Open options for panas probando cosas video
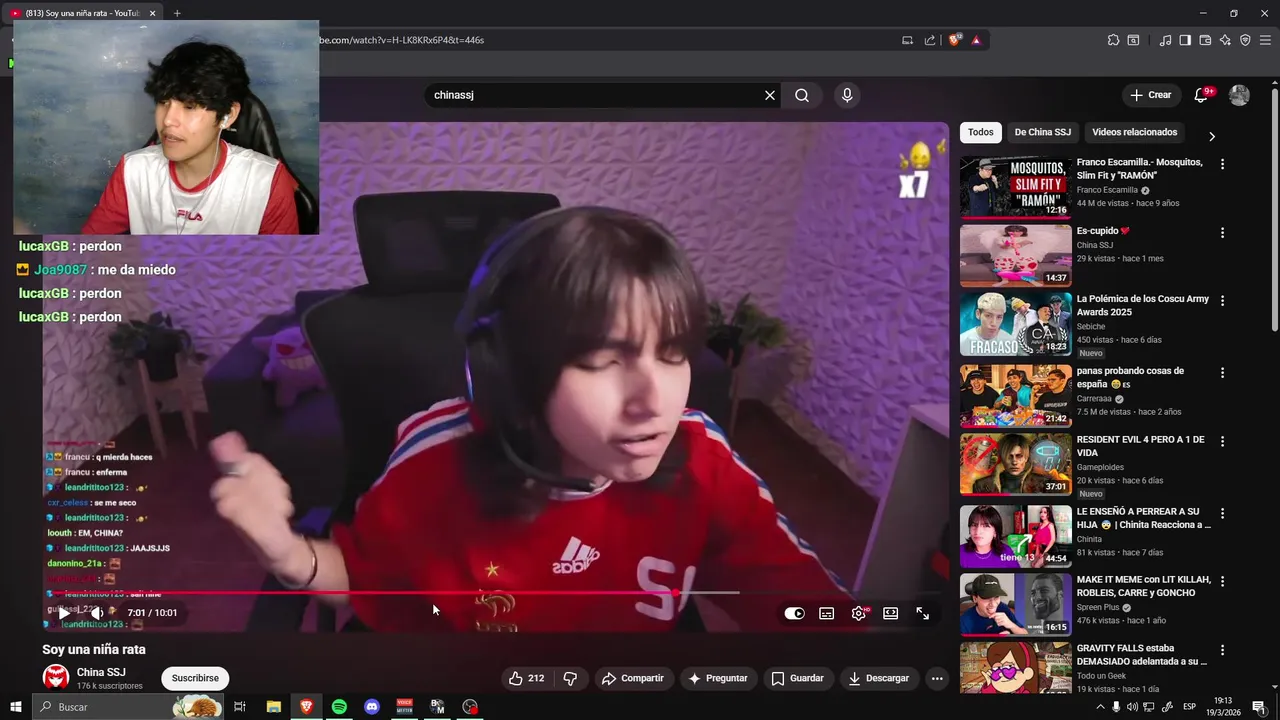1280x720 pixels. [1222, 373]
